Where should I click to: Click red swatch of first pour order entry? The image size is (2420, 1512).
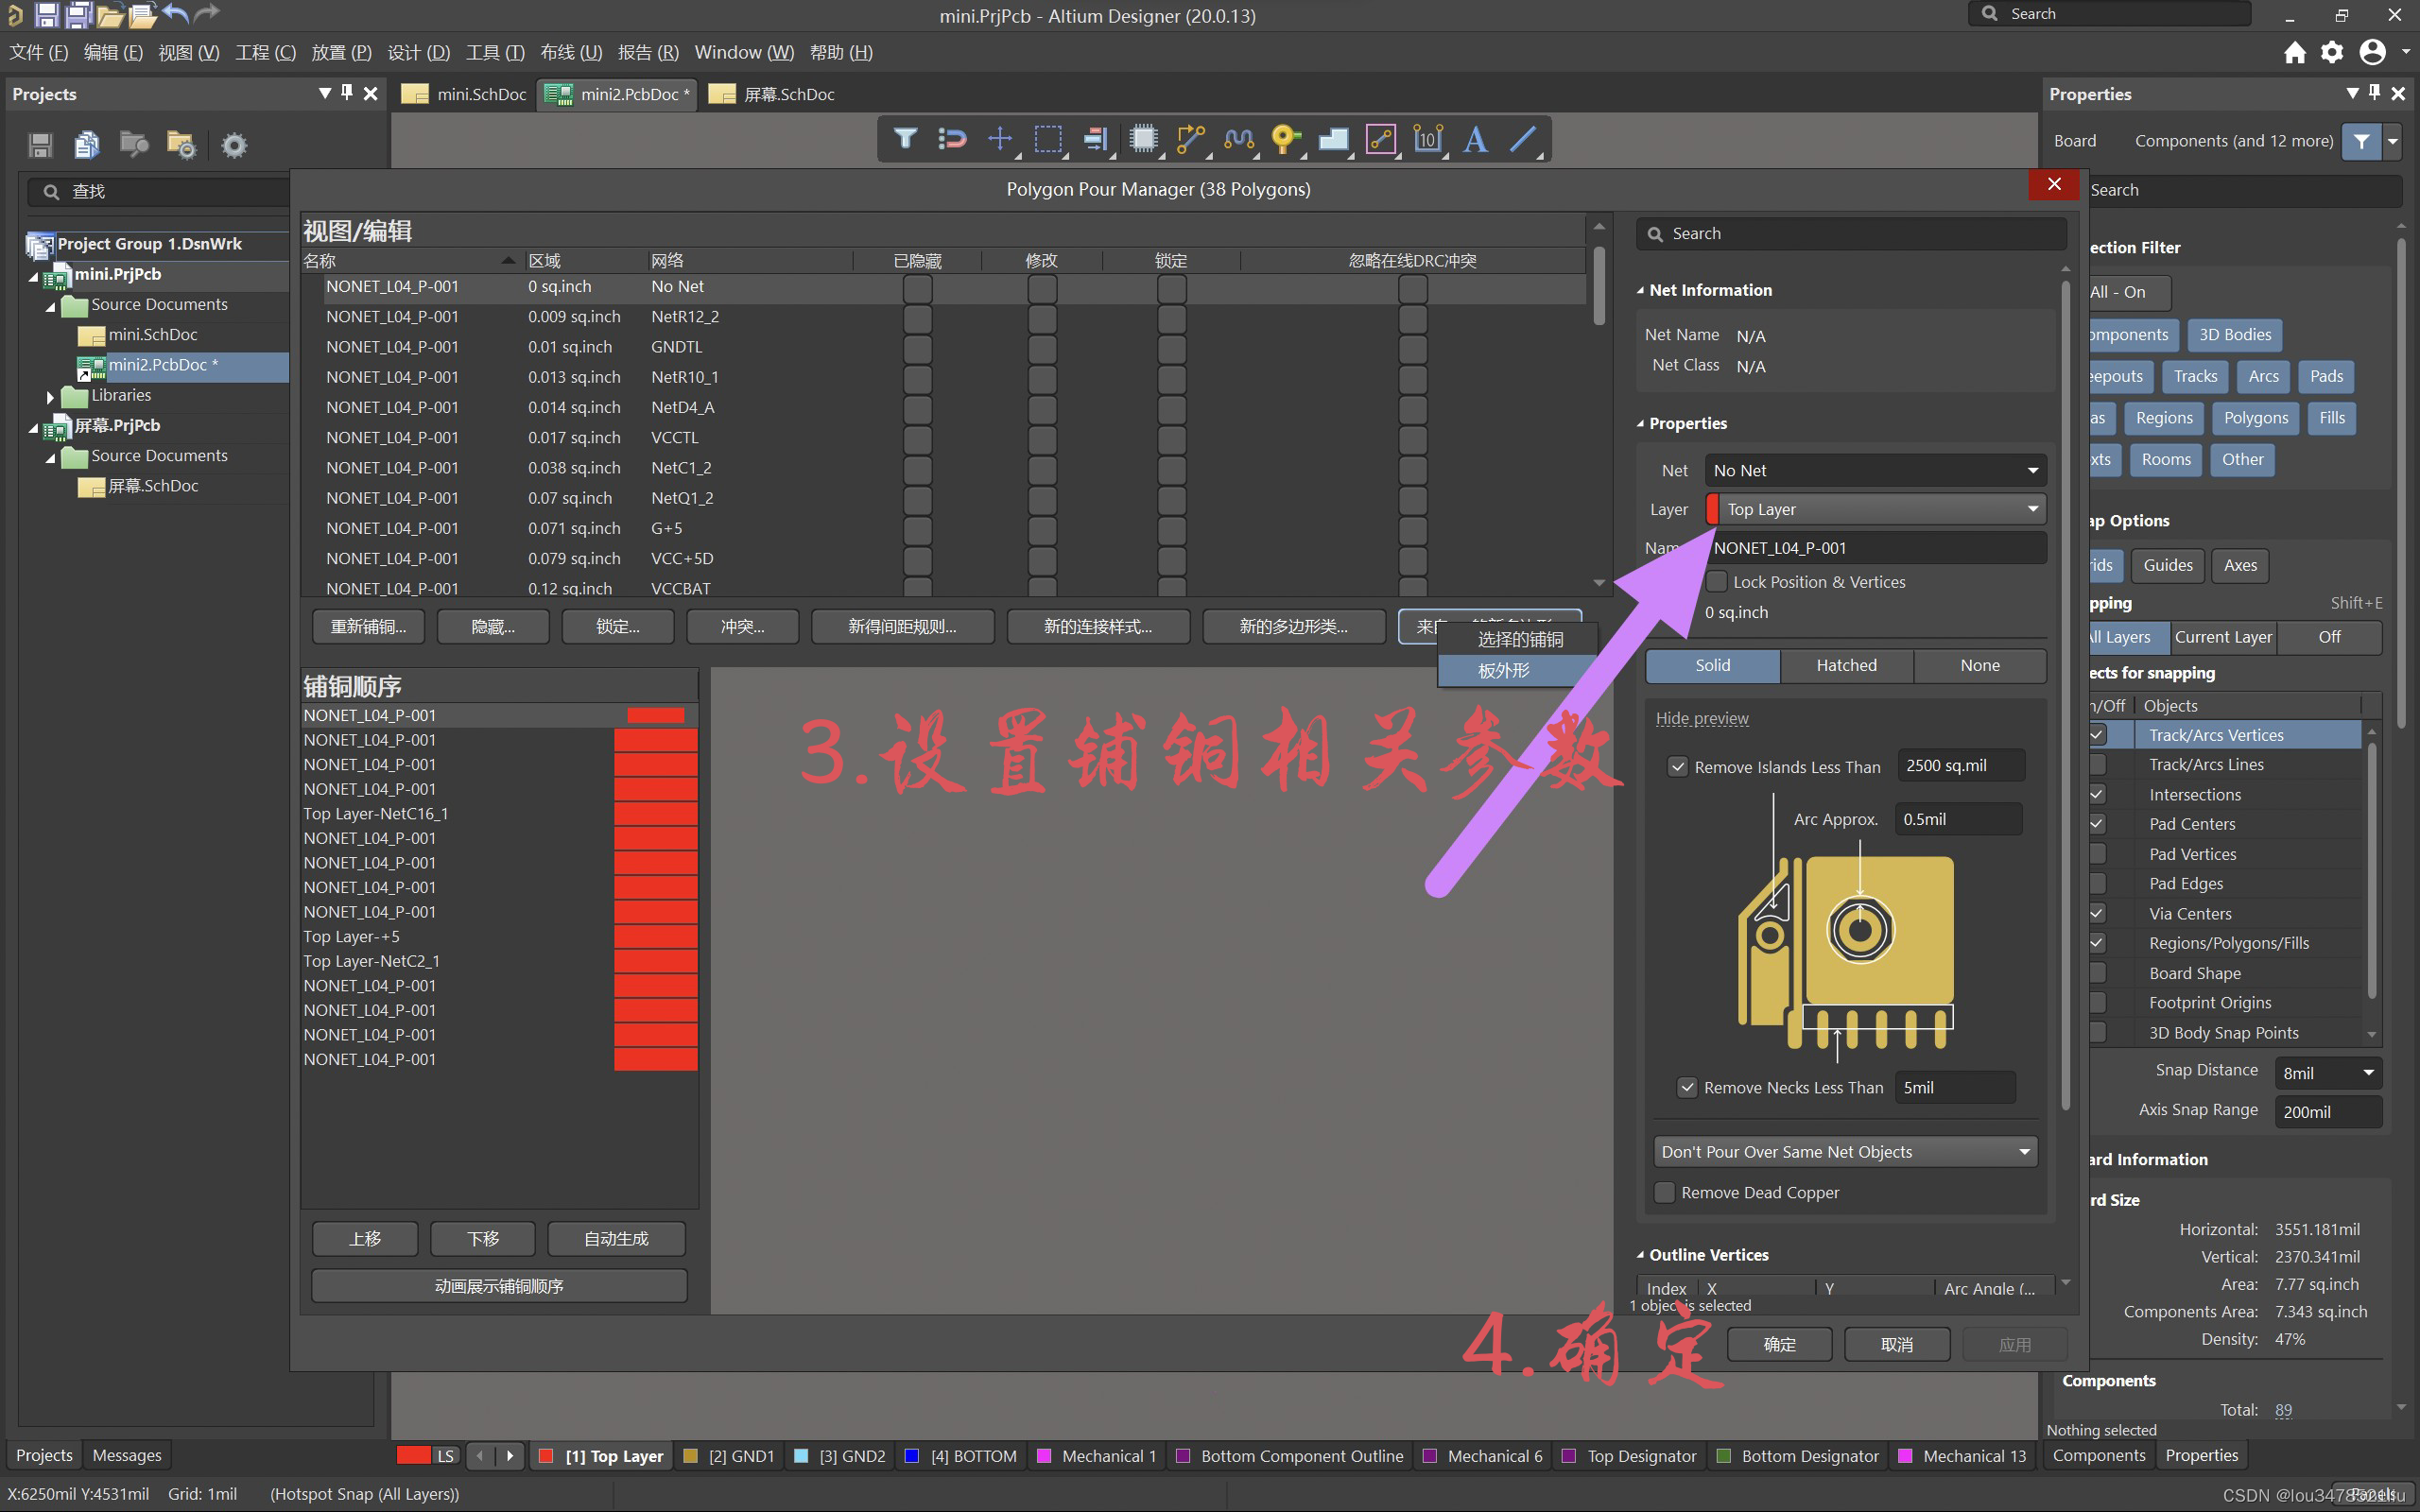pos(655,715)
